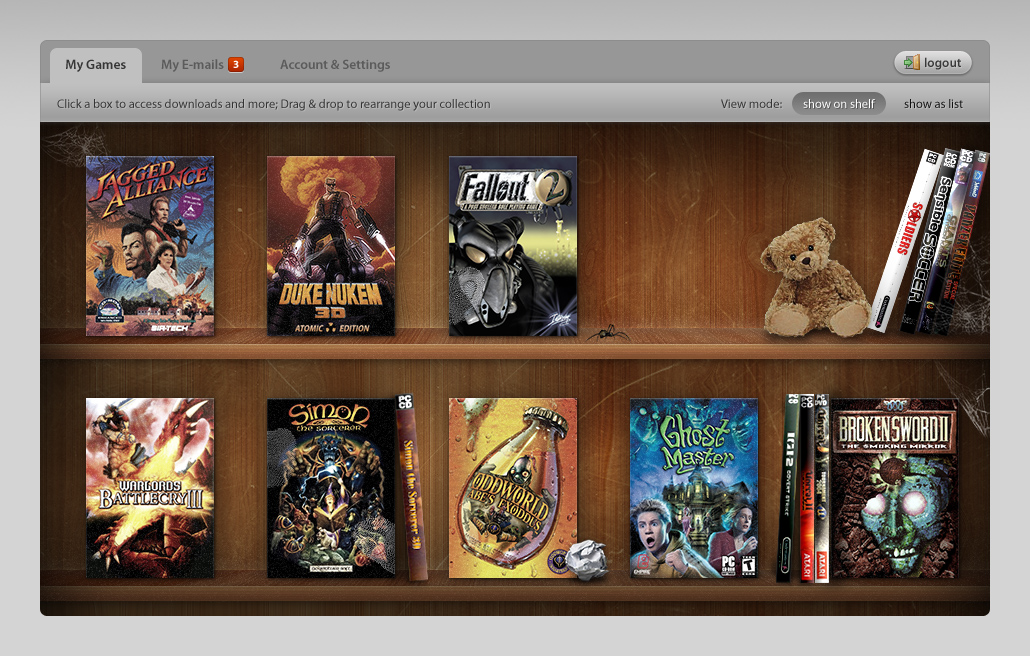Pick the Simon the Sorcerer 3D box spine

tap(411, 487)
